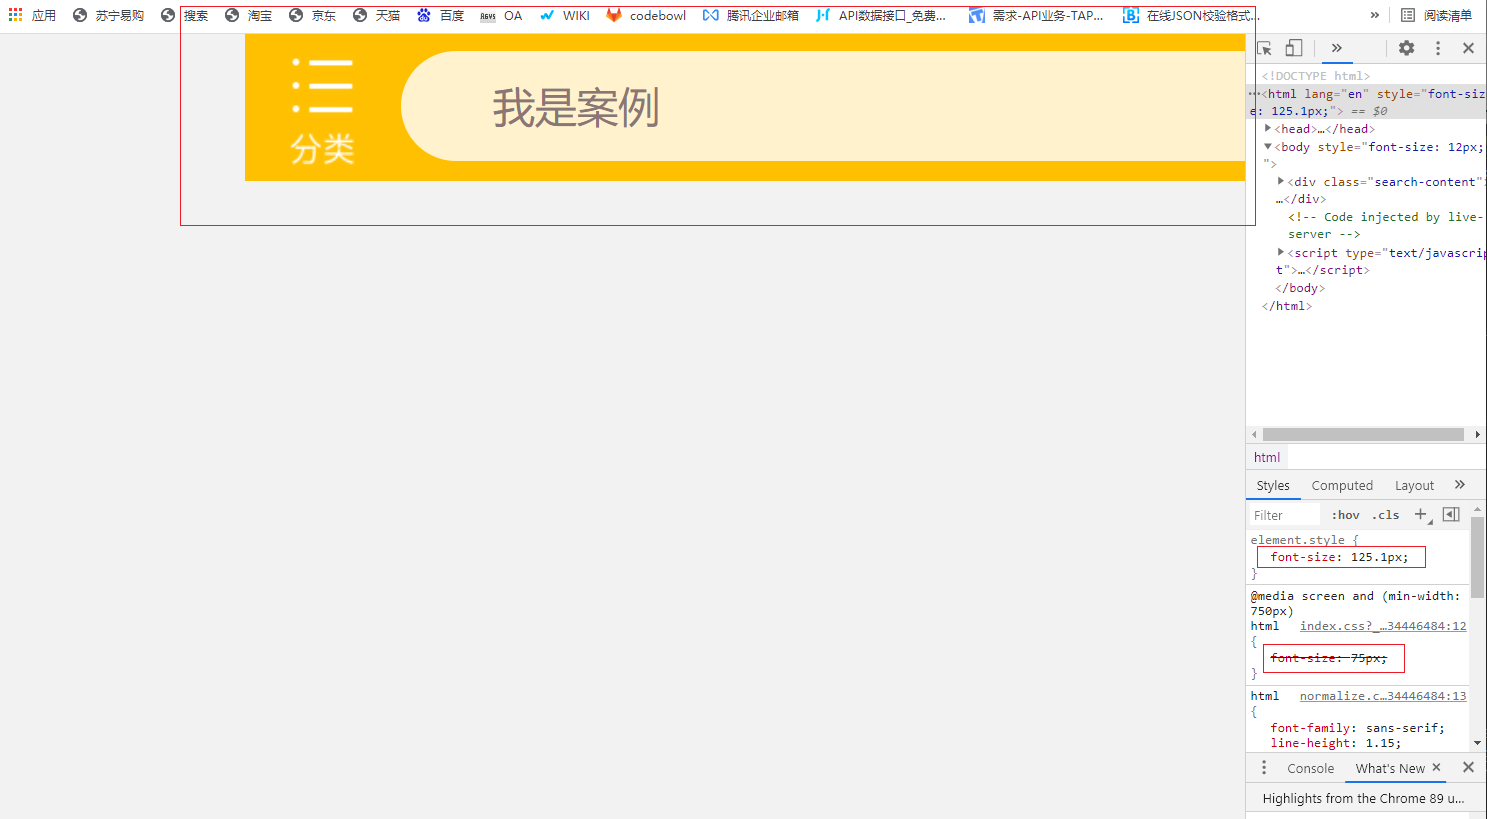This screenshot has height=819, width=1487.
Task: Collapse the body element node
Action: coord(1268,147)
